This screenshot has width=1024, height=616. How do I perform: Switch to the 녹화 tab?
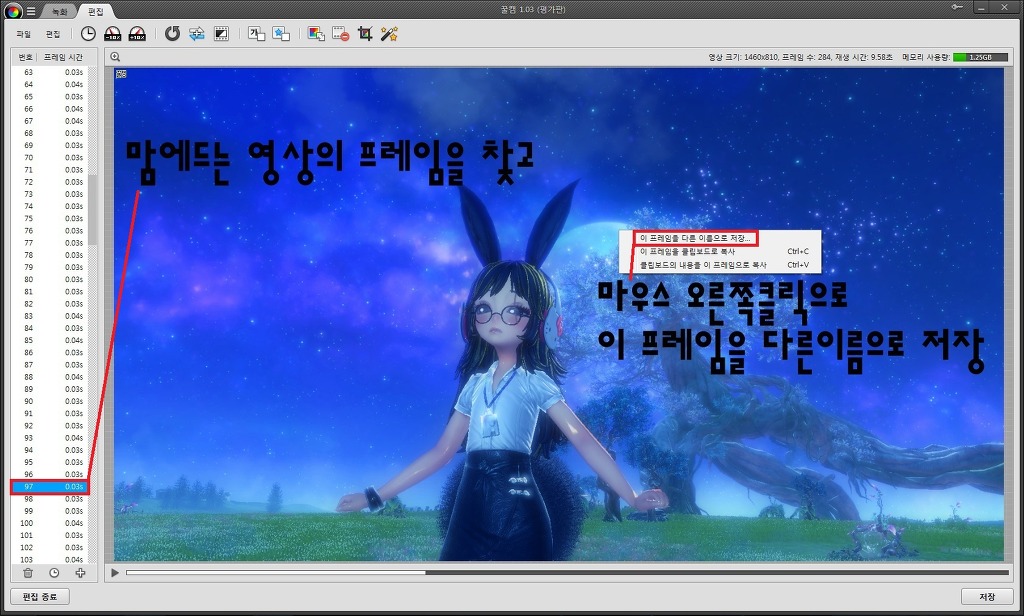click(59, 11)
